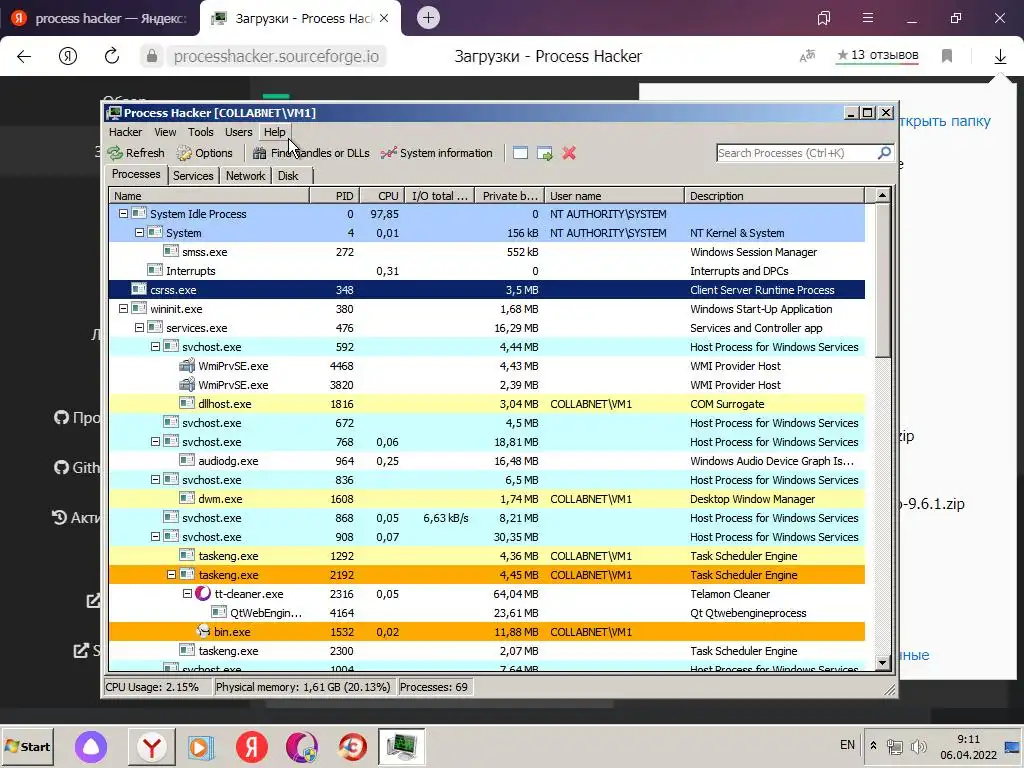The image size is (1024, 768).
Task: Select the dllhost.exe process row
Action: click(487, 404)
